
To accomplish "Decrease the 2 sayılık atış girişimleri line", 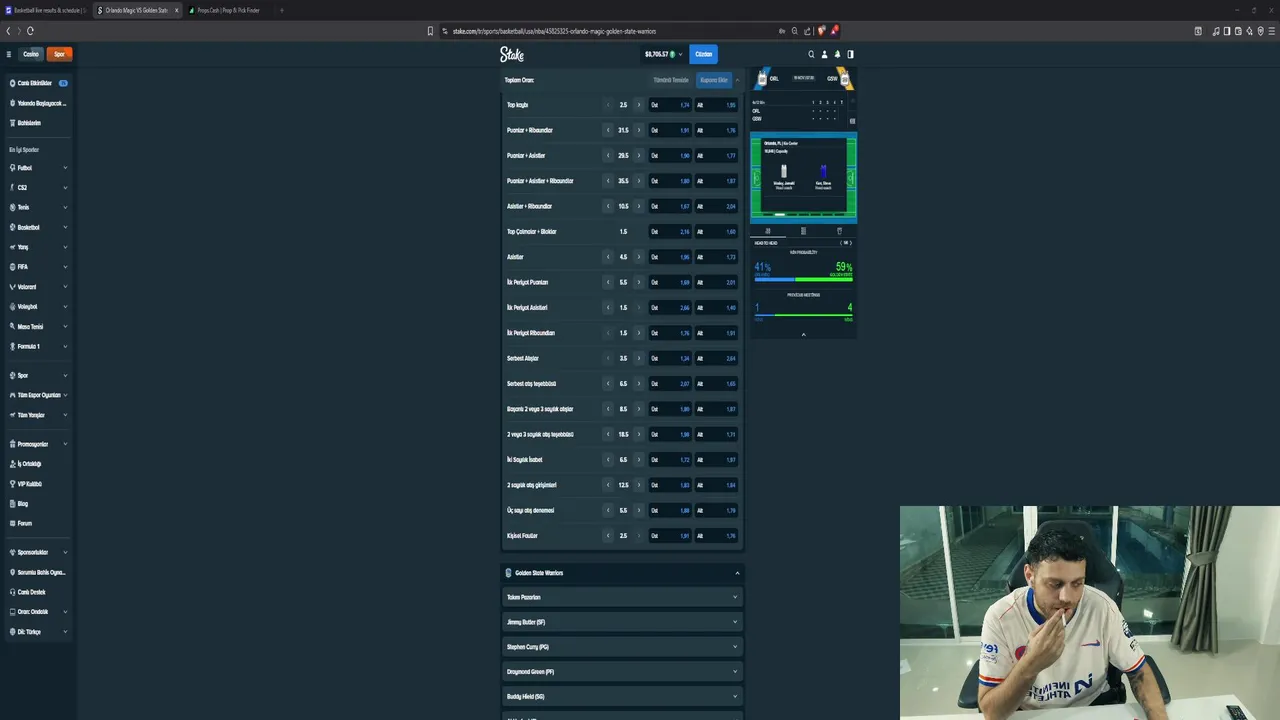I will click(x=608, y=485).
